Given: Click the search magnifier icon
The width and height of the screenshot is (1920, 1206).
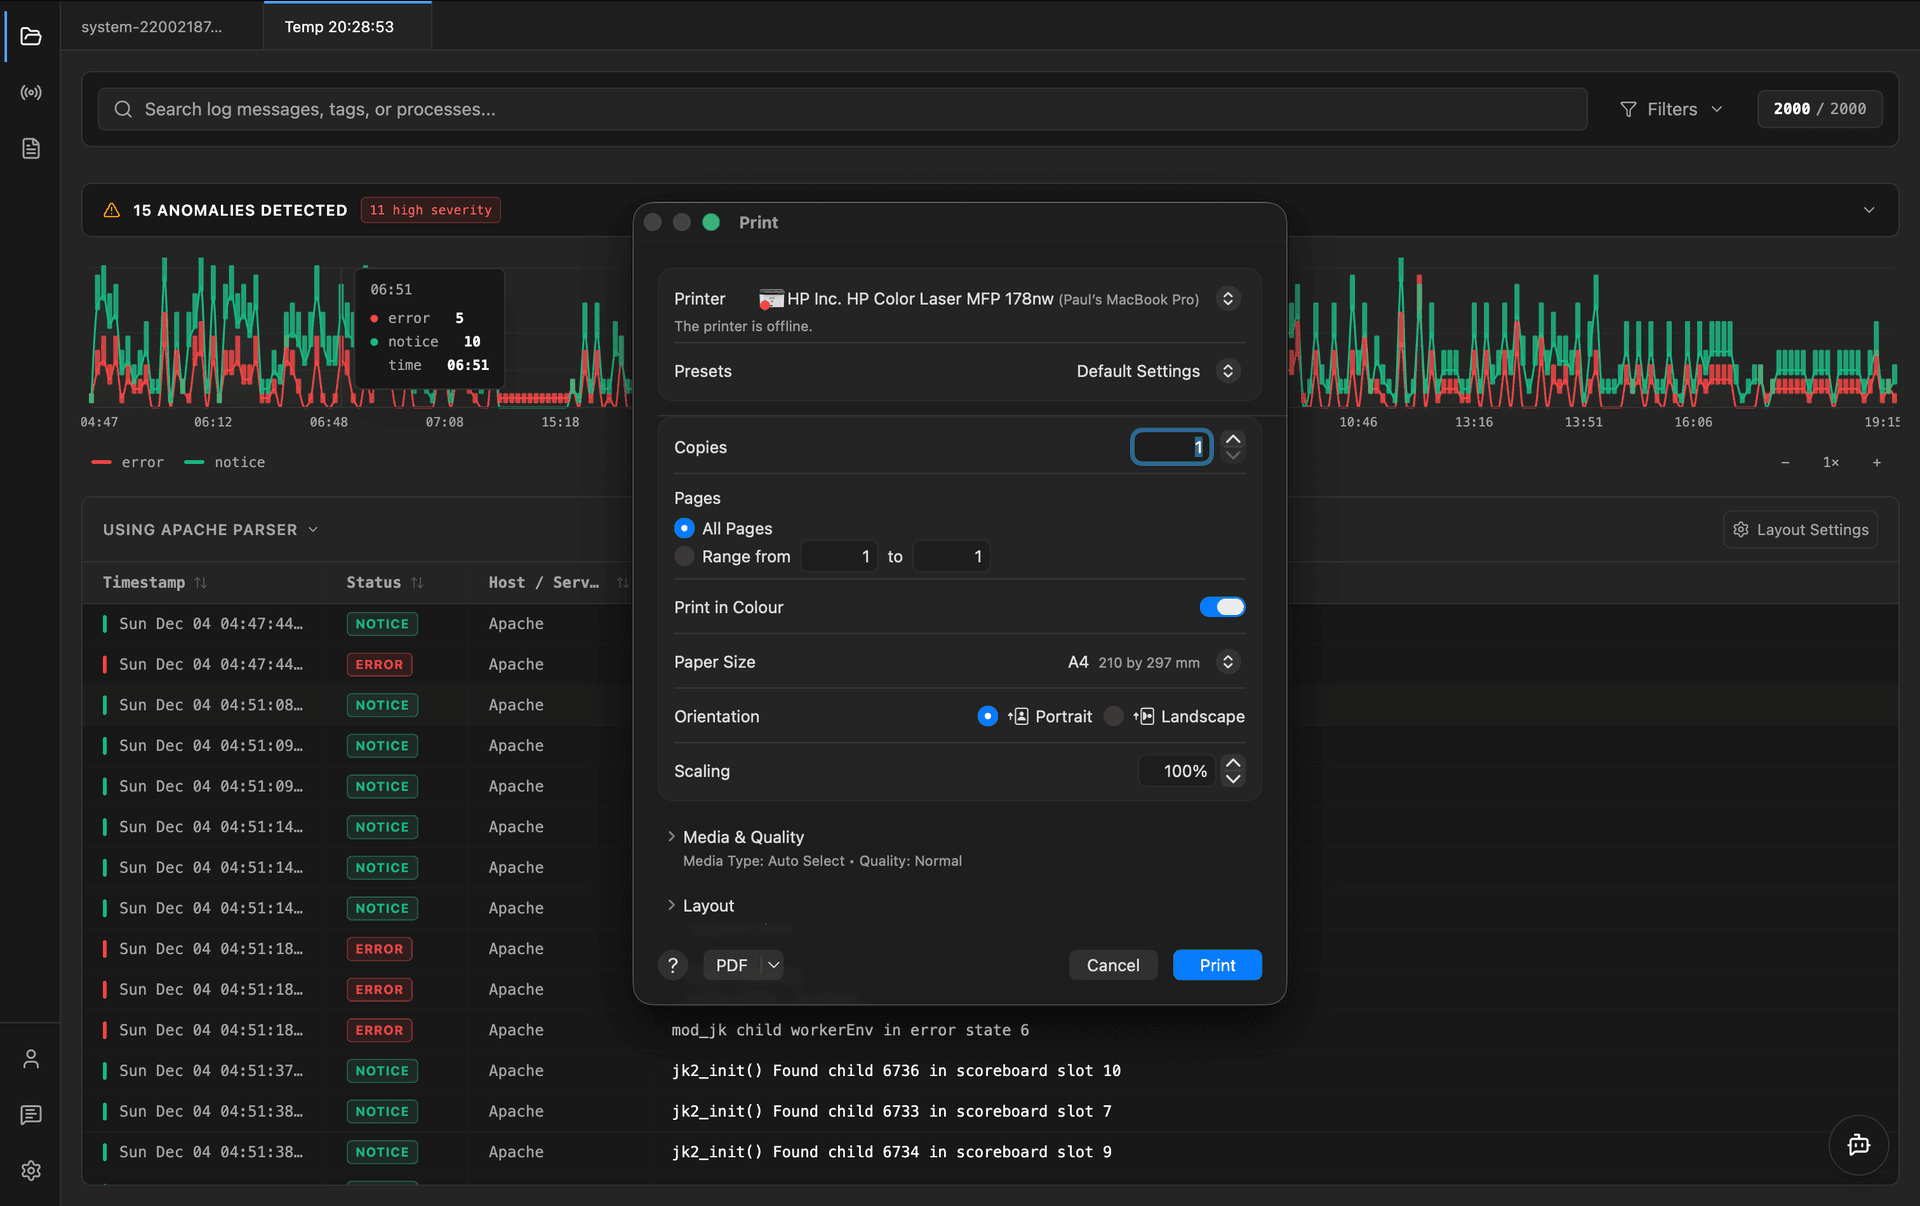Looking at the screenshot, I should pyautogui.click(x=123, y=109).
